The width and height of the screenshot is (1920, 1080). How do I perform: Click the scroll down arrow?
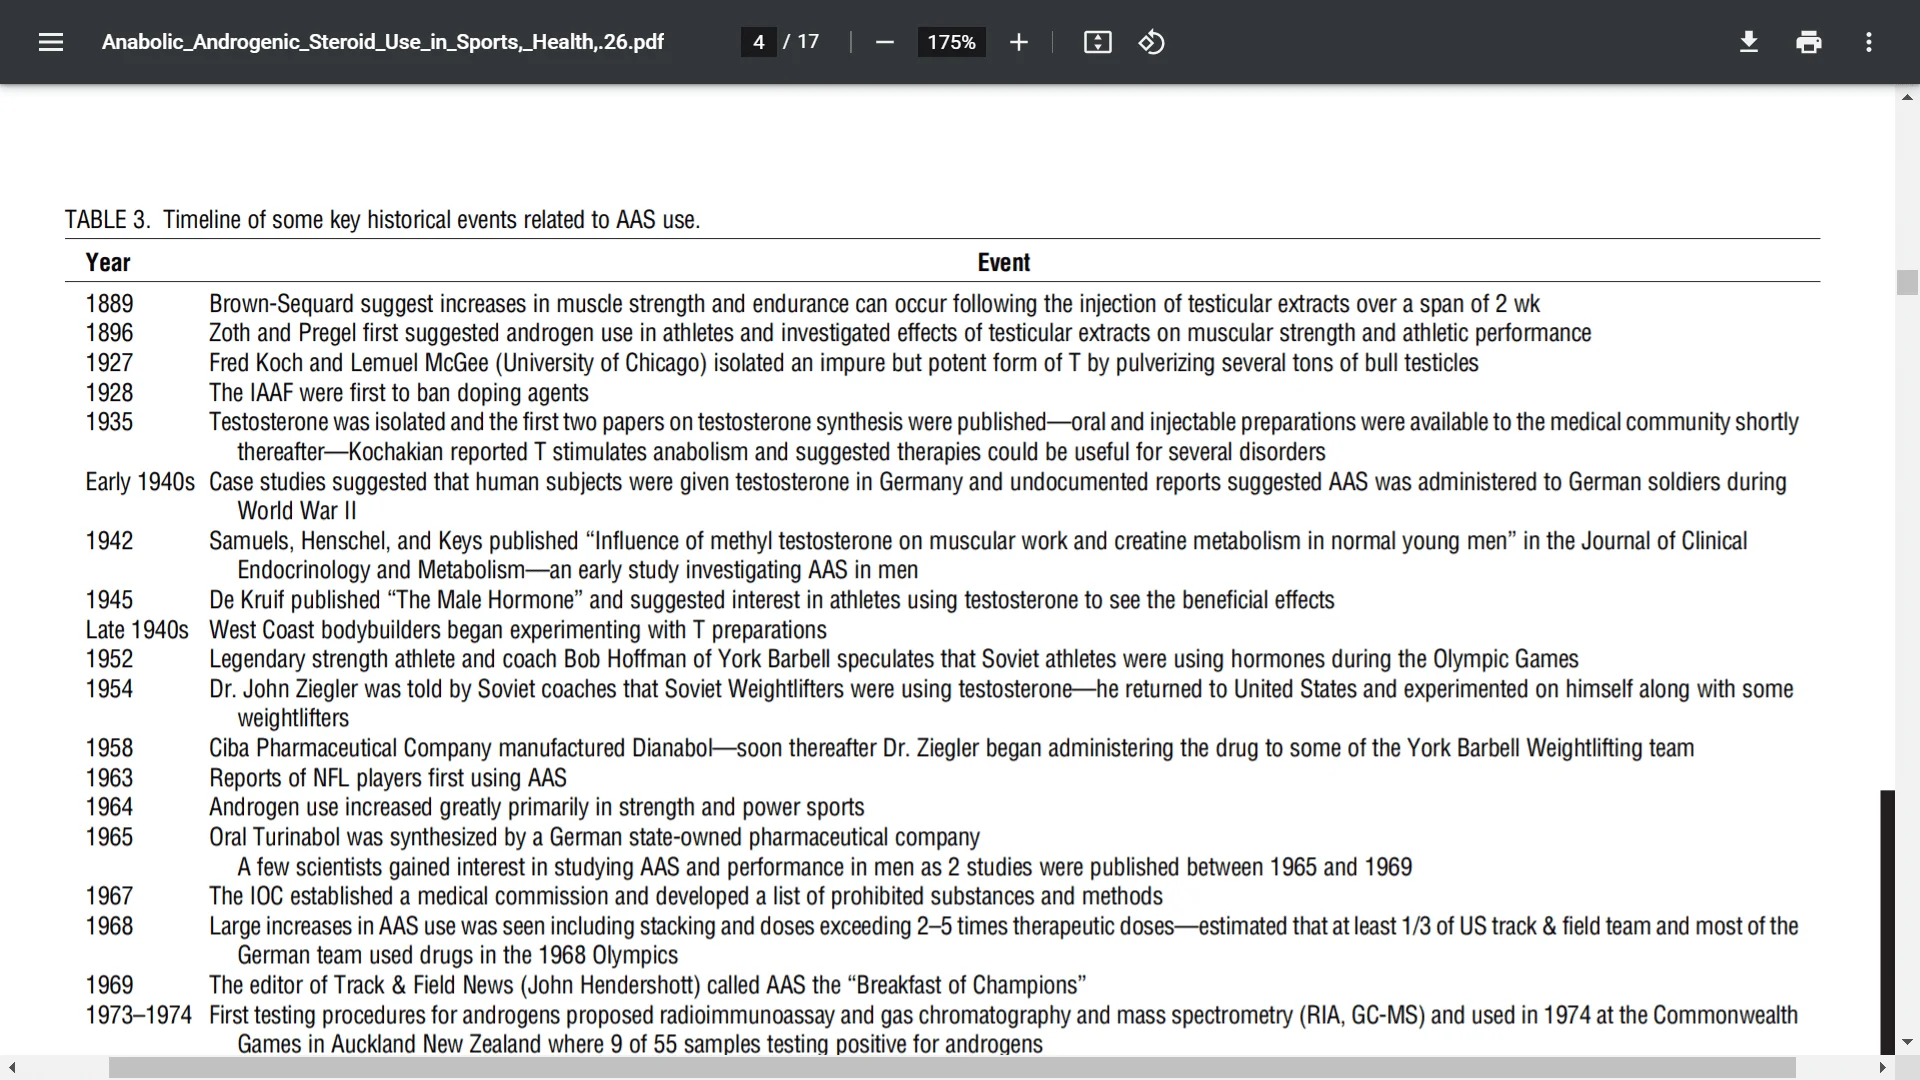tap(1907, 1042)
